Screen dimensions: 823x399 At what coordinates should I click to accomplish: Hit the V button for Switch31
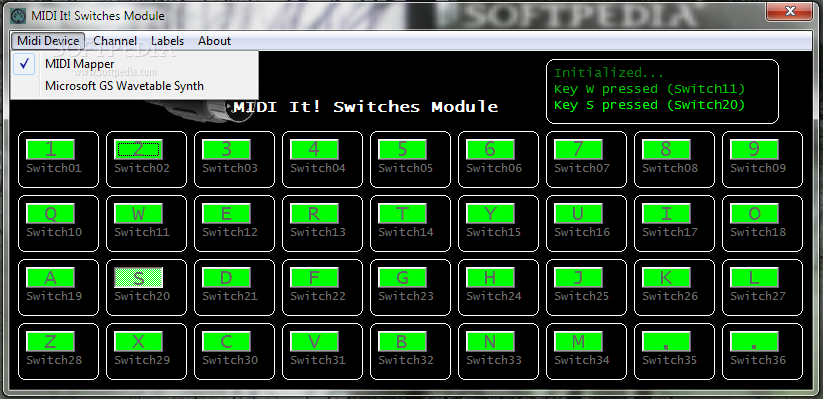314,342
